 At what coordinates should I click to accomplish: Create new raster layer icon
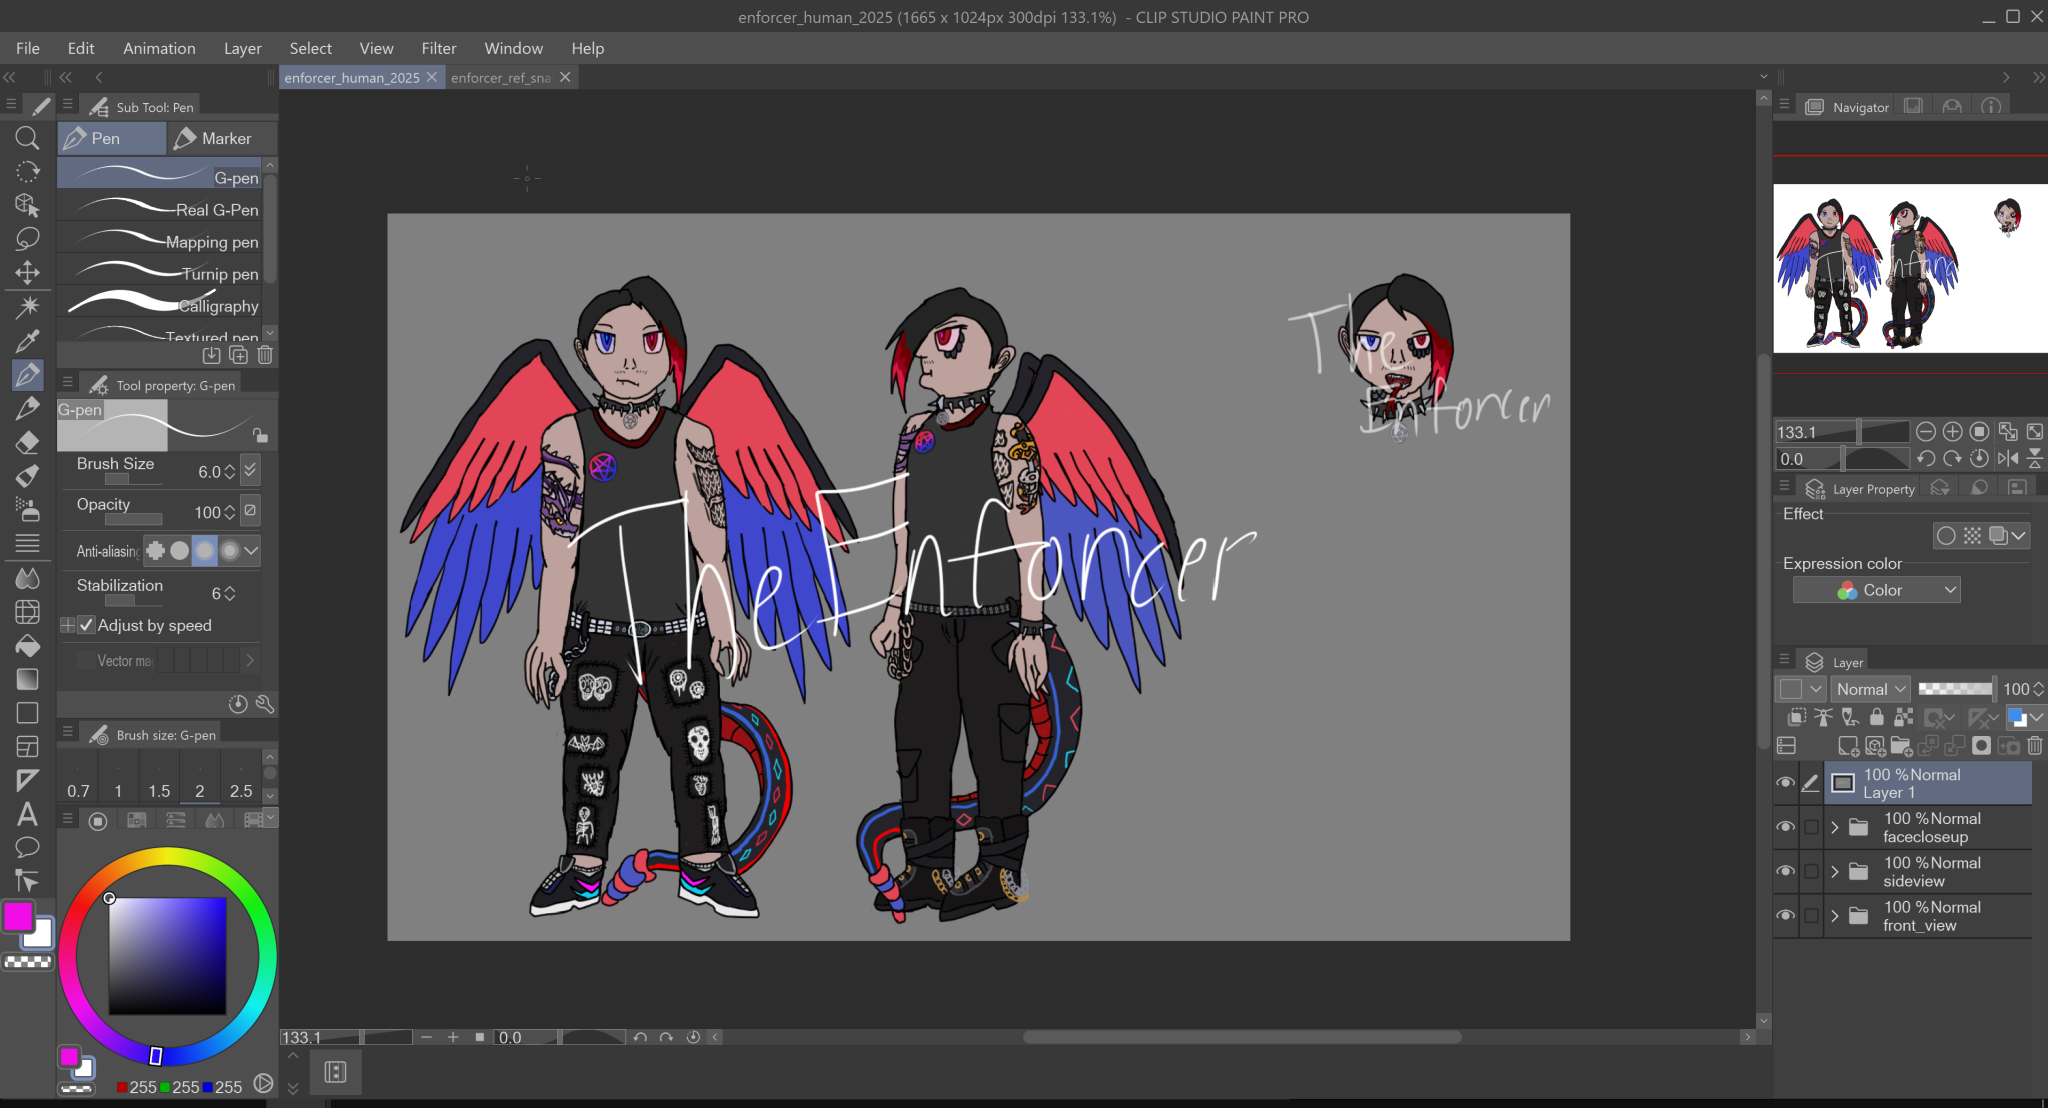(x=1848, y=746)
